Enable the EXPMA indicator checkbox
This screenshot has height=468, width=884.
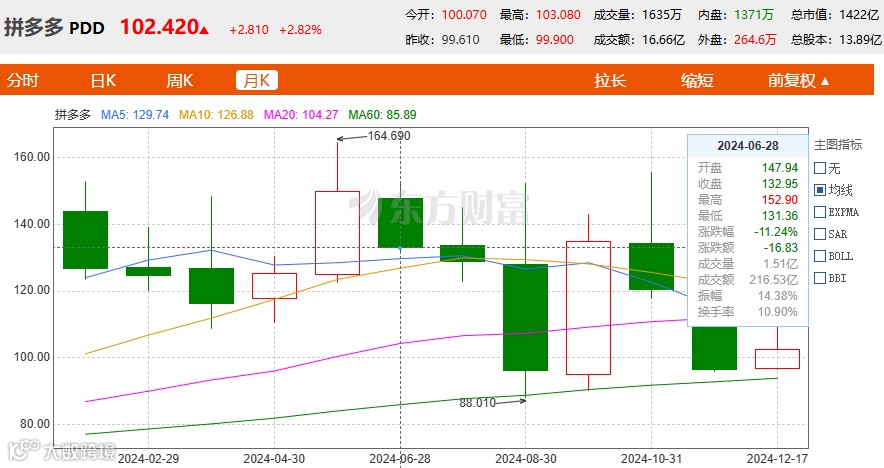tap(820, 212)
